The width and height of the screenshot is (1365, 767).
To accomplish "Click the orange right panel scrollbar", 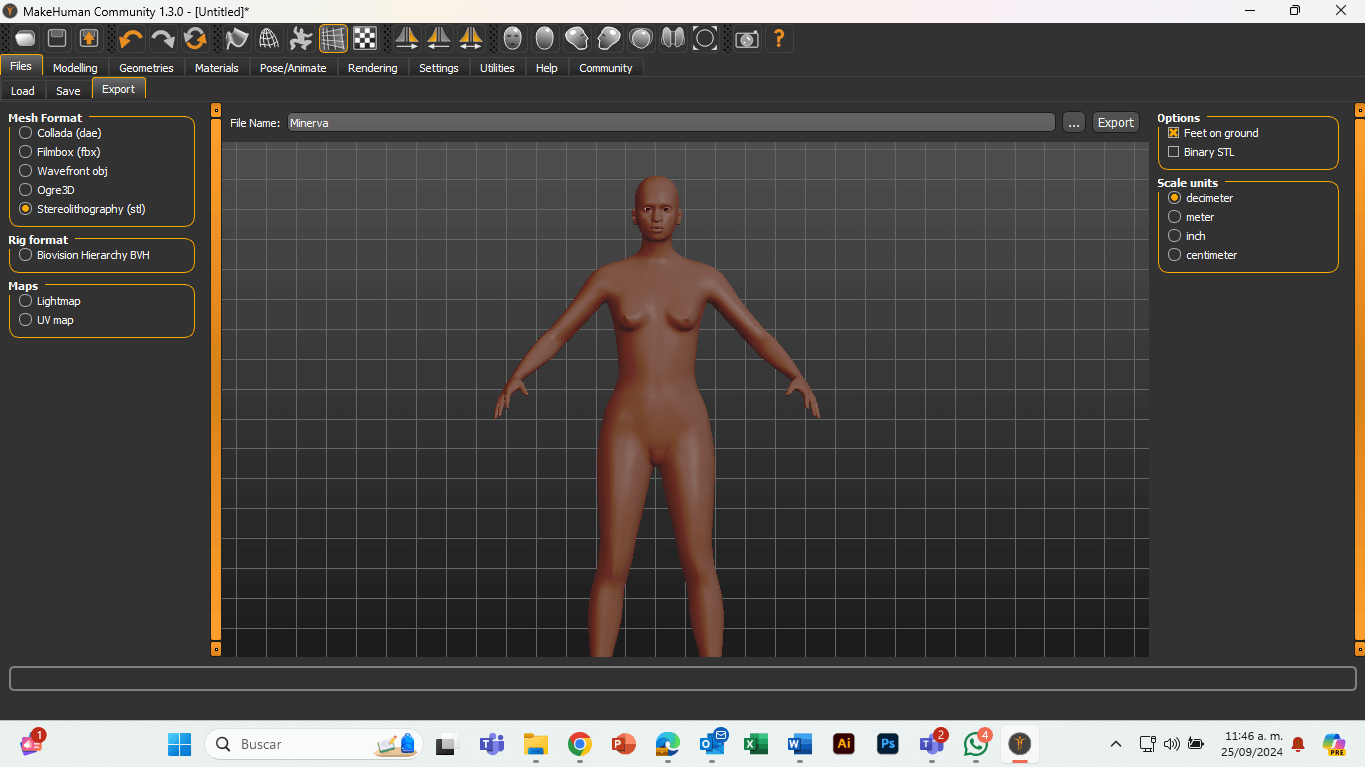I will click(1359, 379).
